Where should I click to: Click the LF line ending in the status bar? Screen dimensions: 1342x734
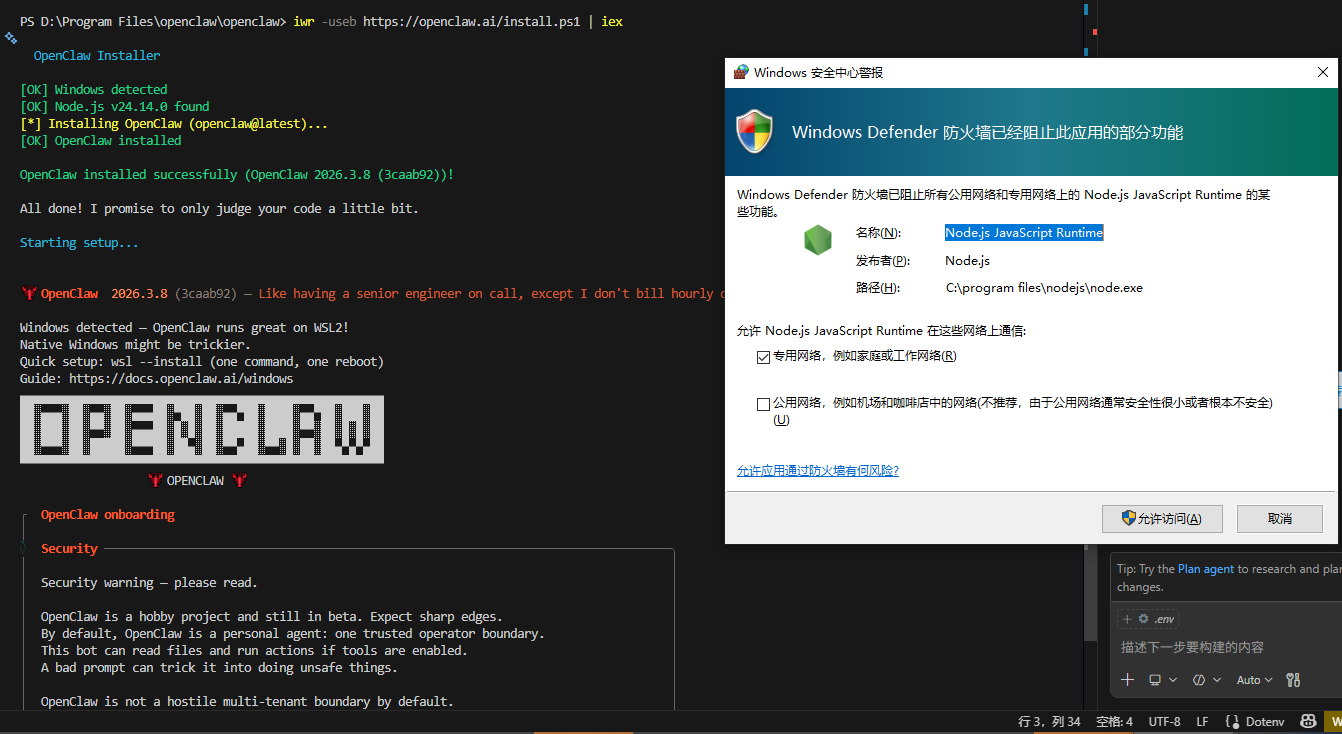[x=1202, y=722]
